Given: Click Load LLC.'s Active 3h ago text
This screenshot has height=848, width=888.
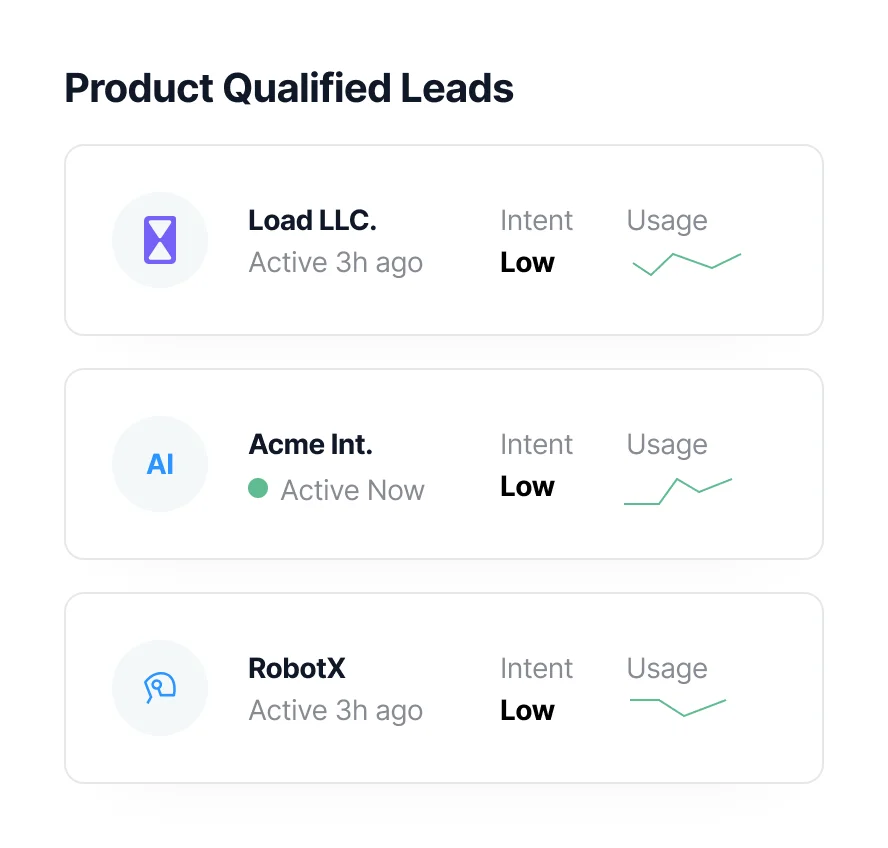Looking at the screenshot, I should pos(336,263).
